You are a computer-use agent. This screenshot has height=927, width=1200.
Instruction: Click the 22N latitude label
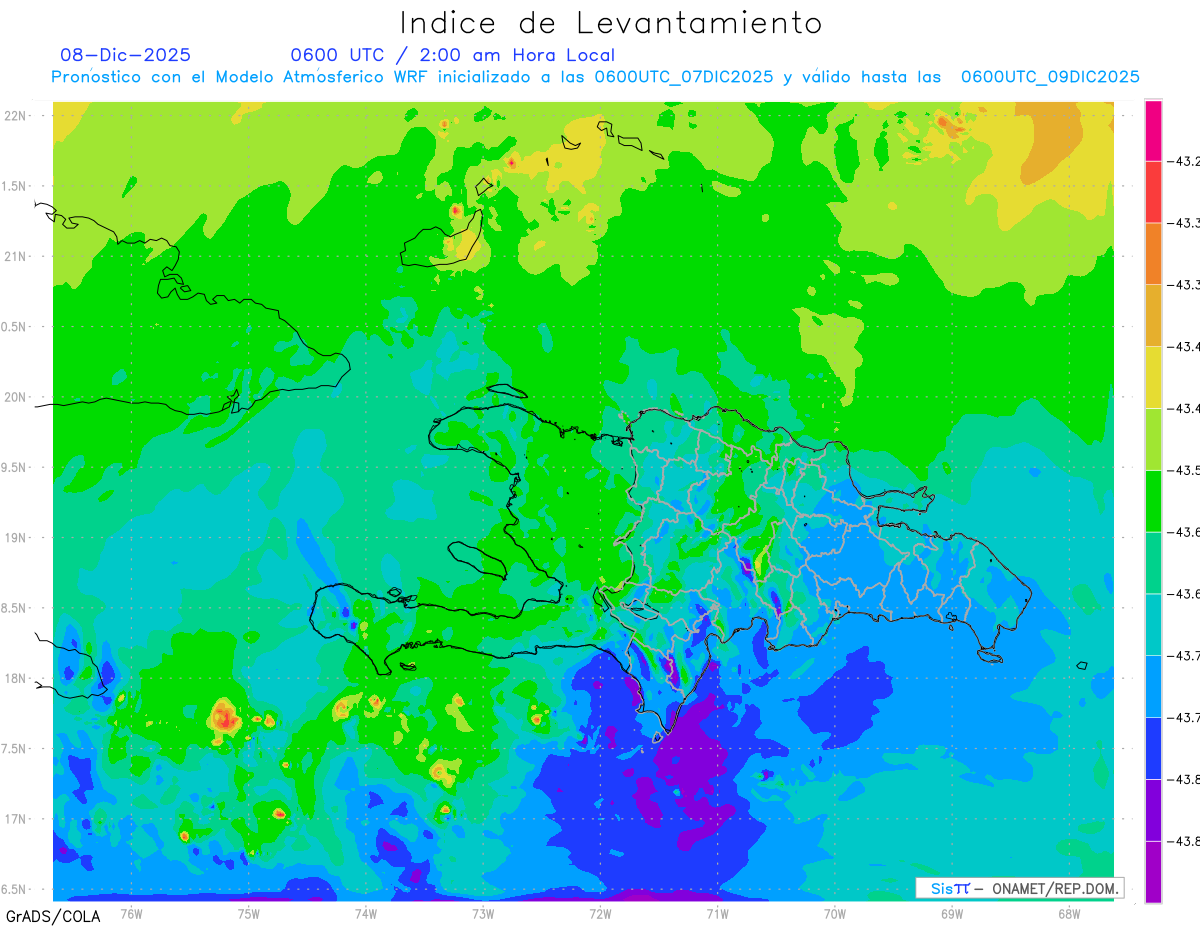tap(16, 115)
